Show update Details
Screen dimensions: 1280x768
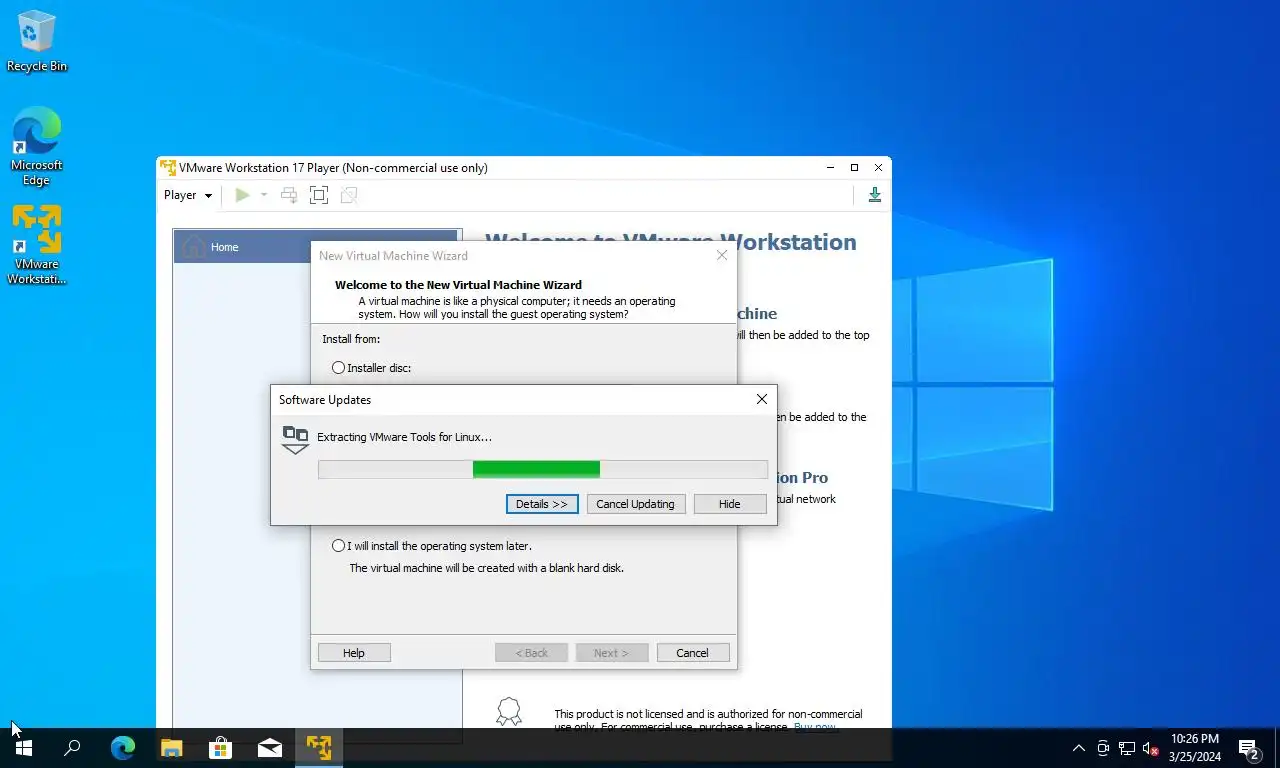point(542,504)
